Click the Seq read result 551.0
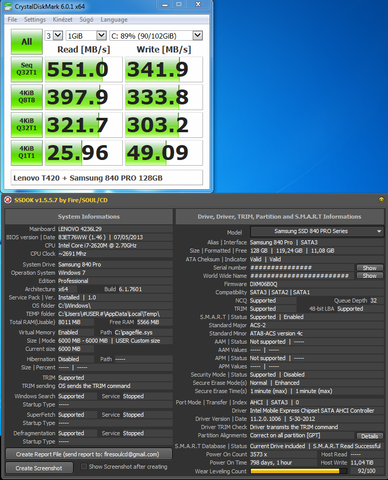388x480 pixels. [x=84, y=69]
